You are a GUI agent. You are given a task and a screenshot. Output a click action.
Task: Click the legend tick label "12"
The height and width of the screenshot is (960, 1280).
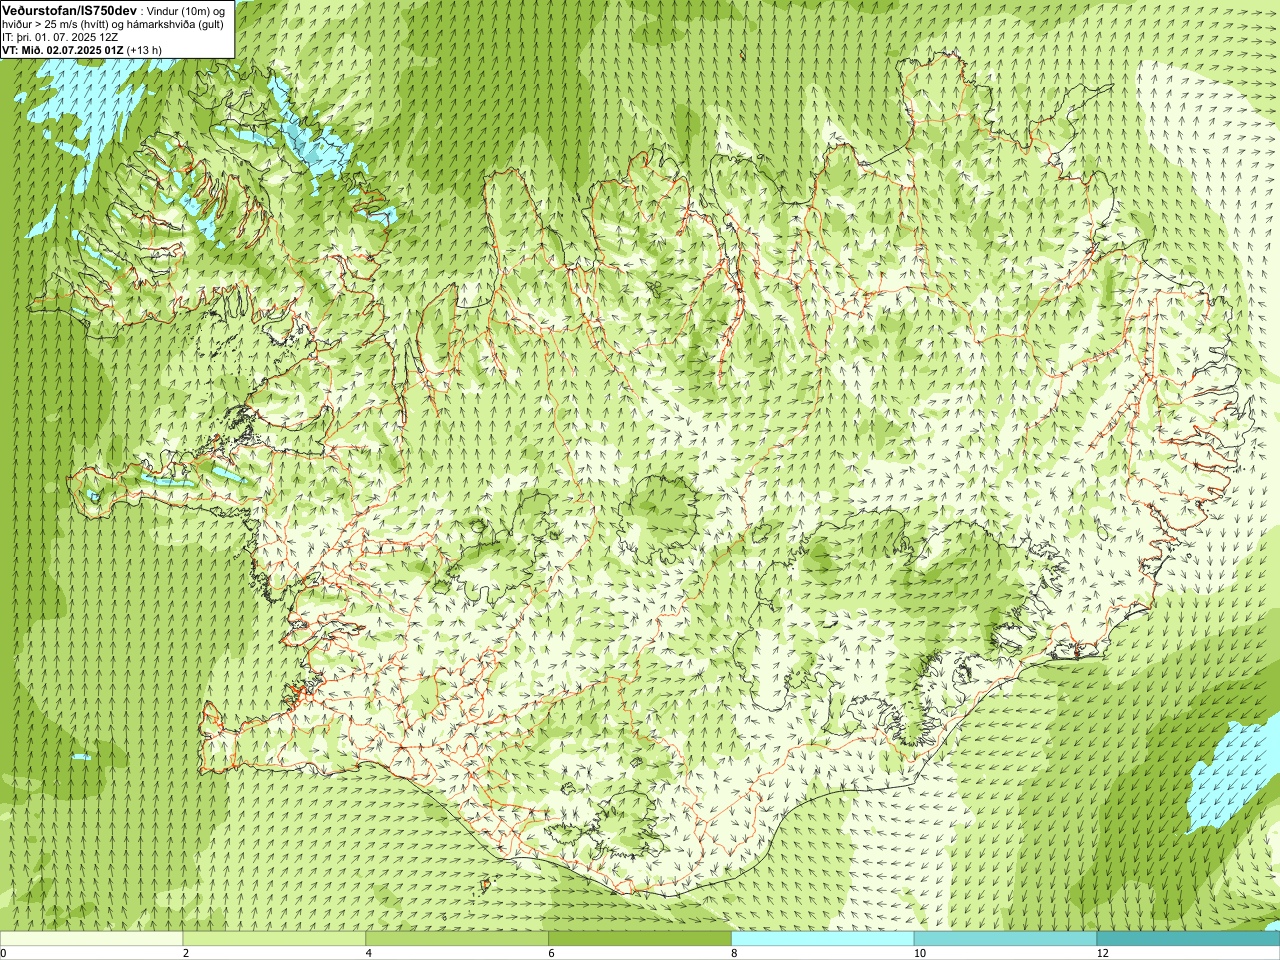coord(1102,953)
